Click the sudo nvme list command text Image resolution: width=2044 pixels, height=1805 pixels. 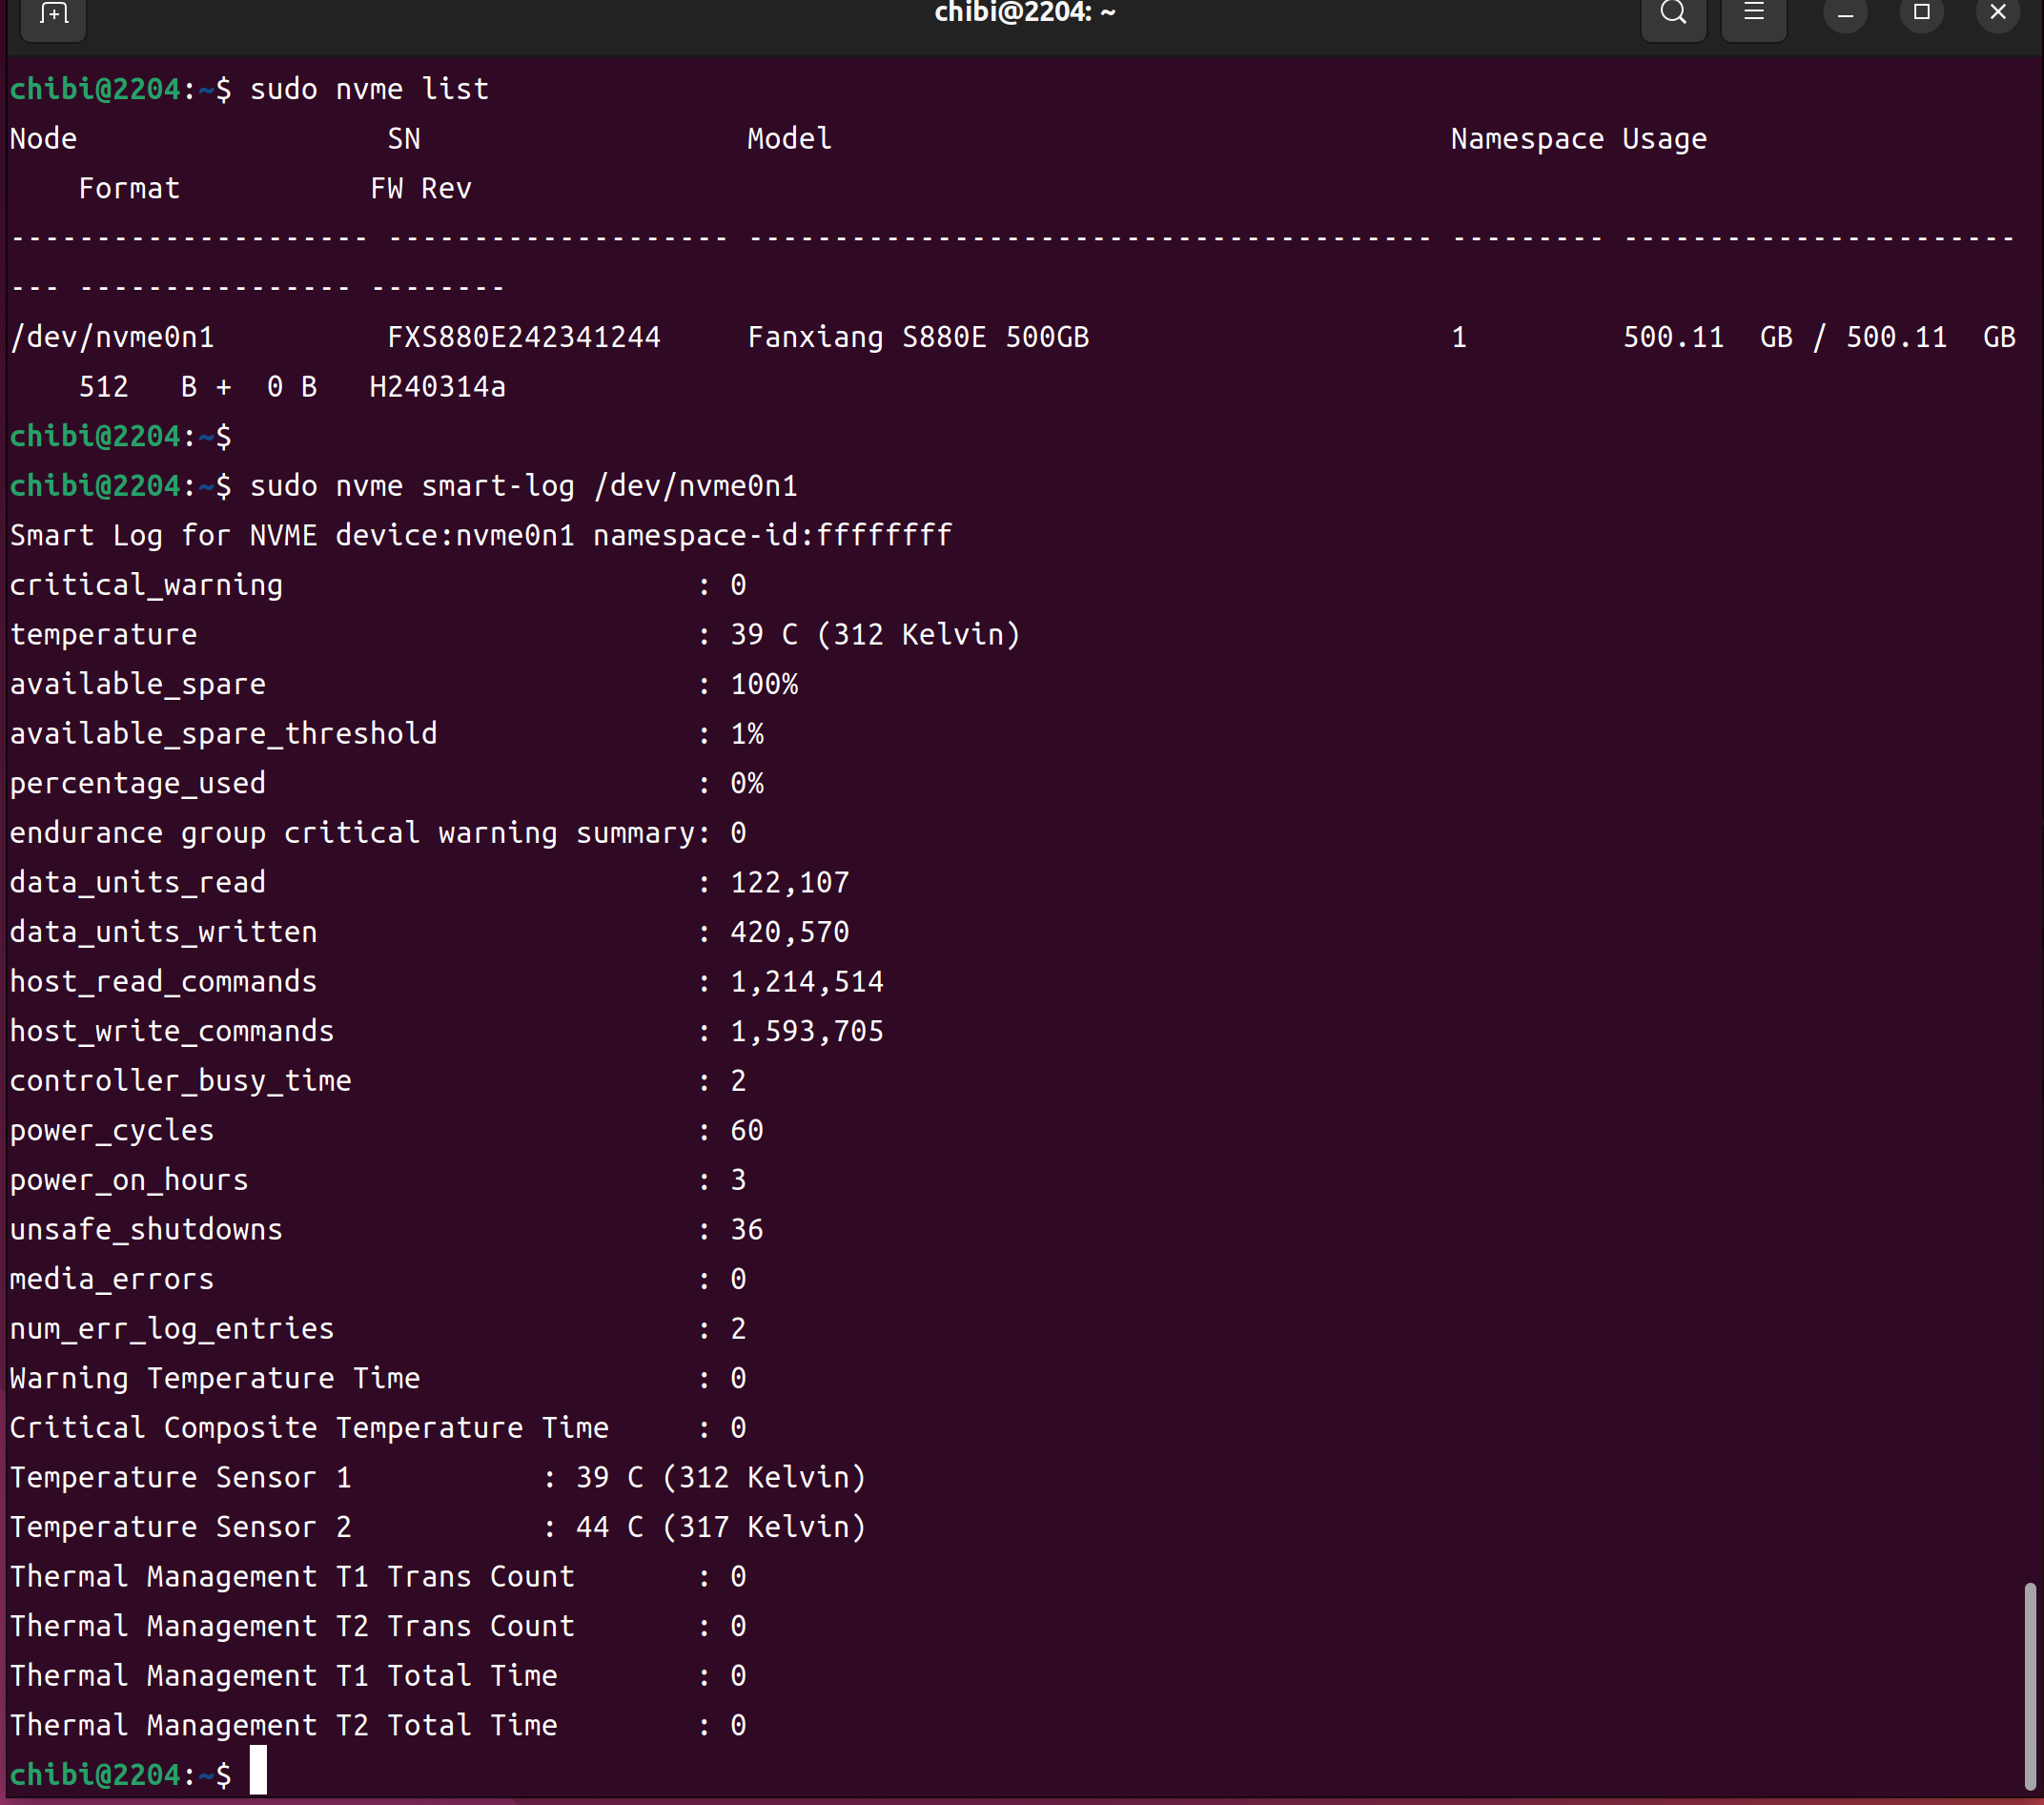click(x=369, y=89)
